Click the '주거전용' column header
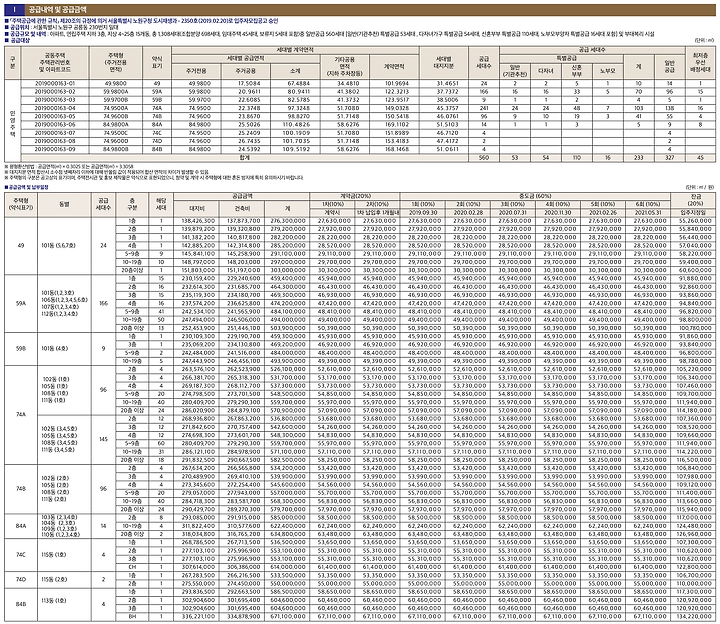This screenshot has height=624, width=720. [x=196, y=71]
